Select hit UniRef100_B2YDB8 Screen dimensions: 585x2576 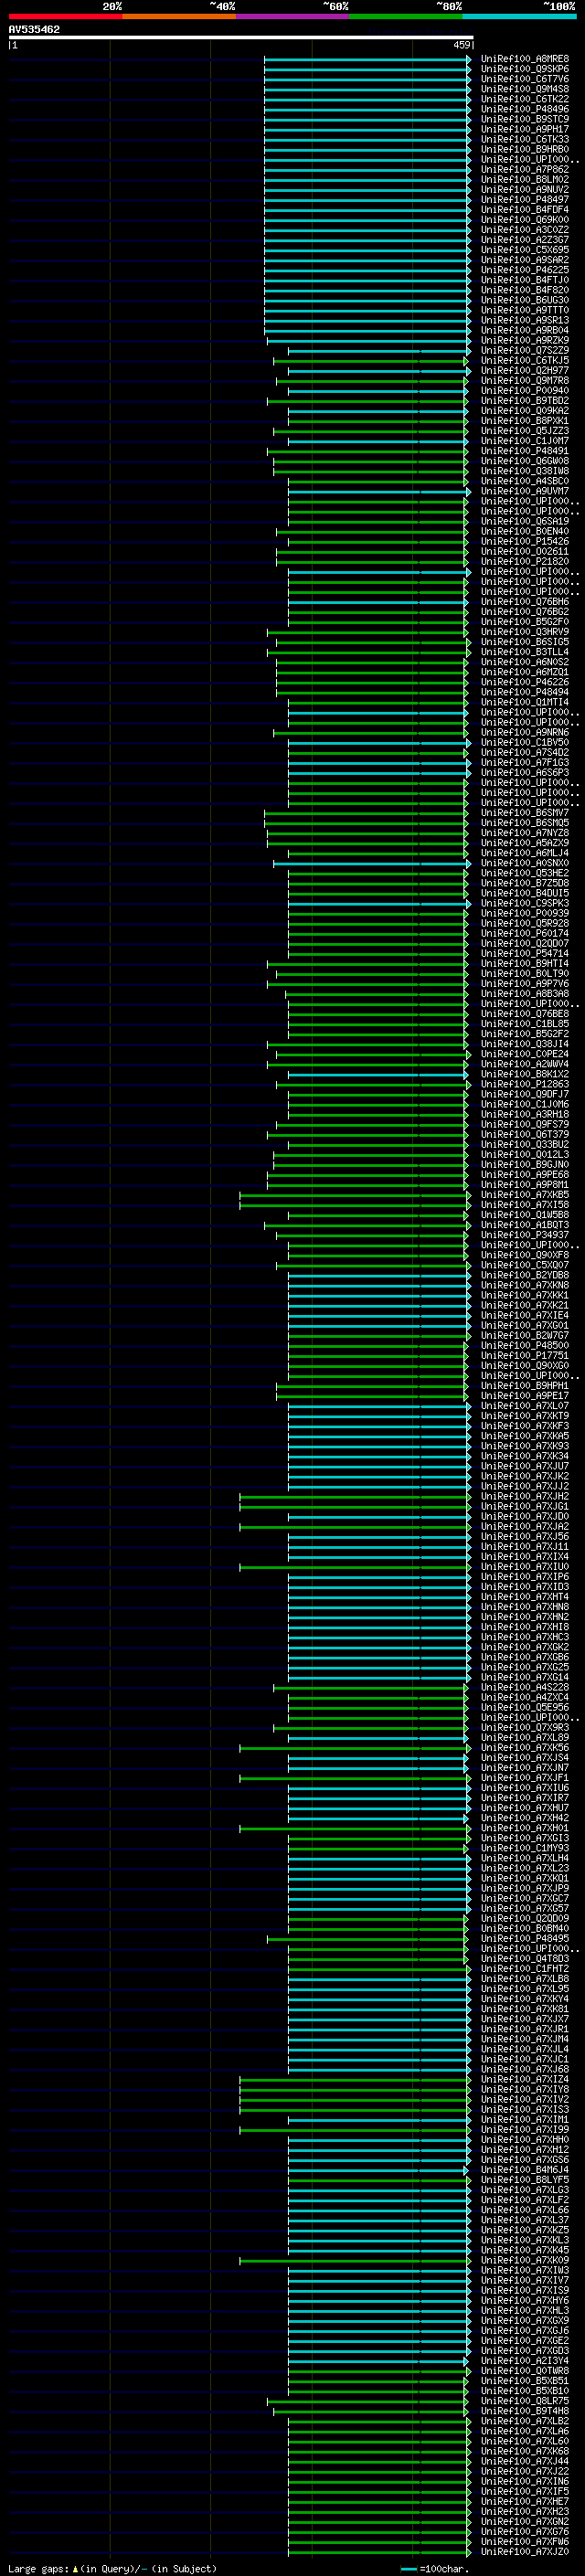coord(525,1275)
